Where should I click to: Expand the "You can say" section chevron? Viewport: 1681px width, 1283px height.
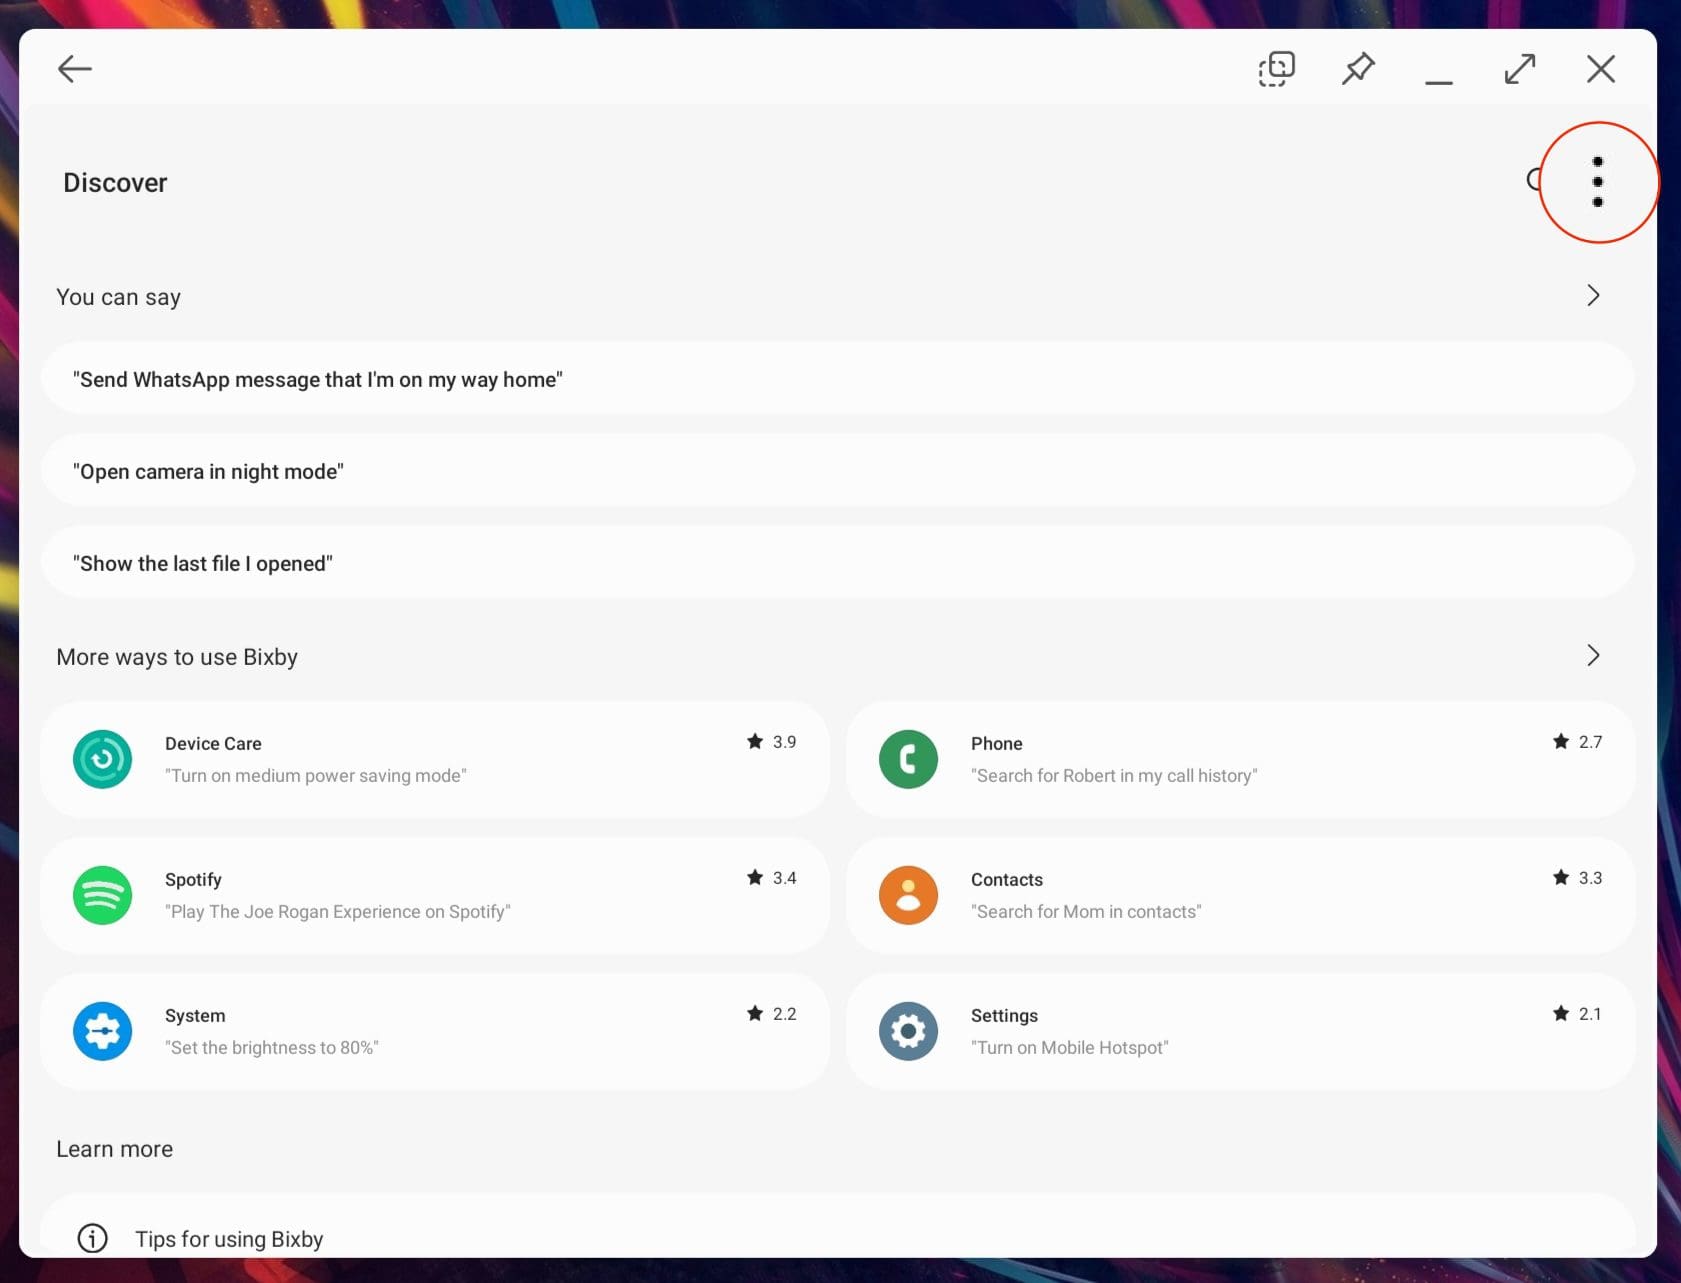1593,296
